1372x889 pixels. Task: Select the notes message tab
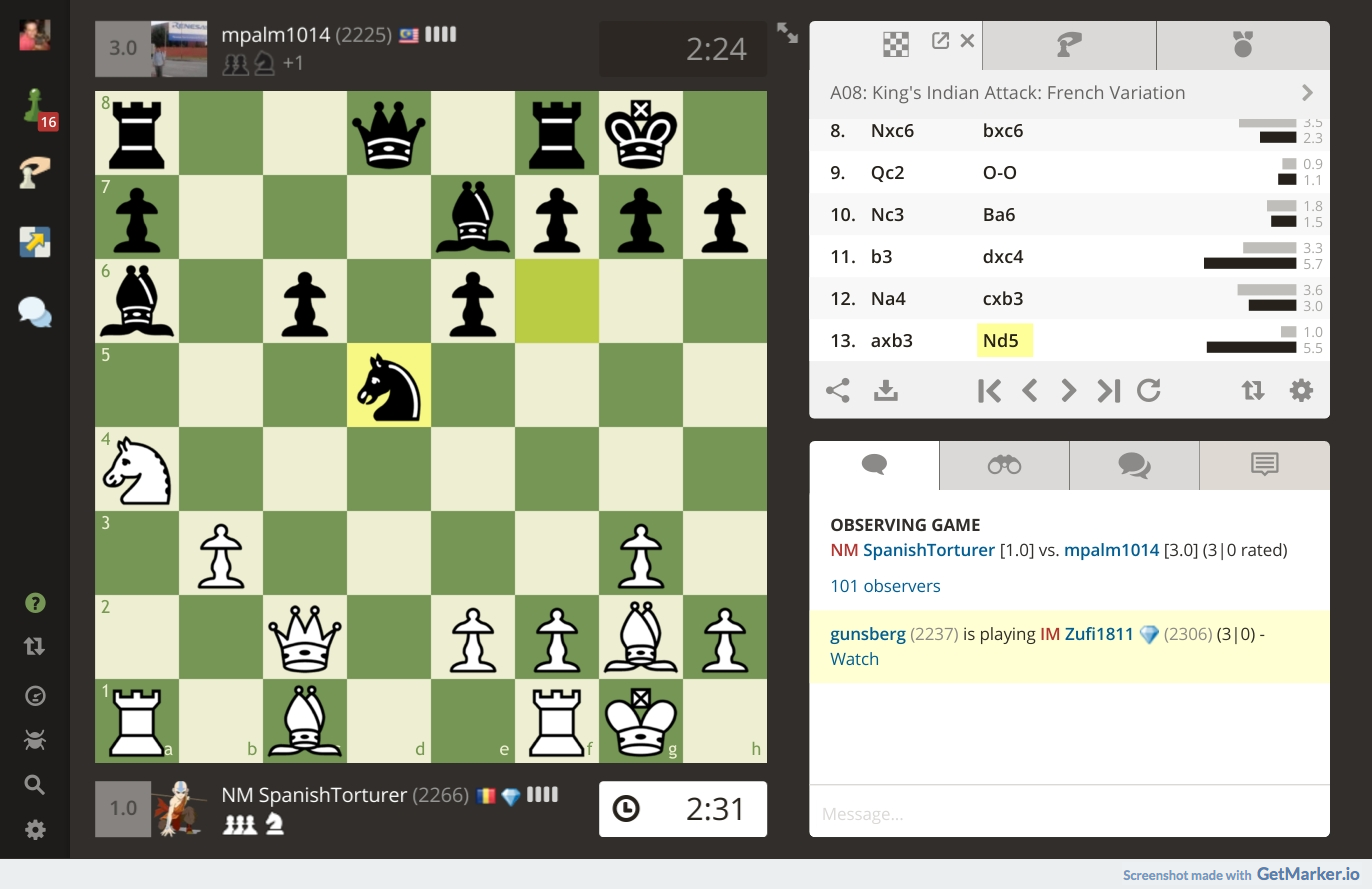[x=1265, y=465]
